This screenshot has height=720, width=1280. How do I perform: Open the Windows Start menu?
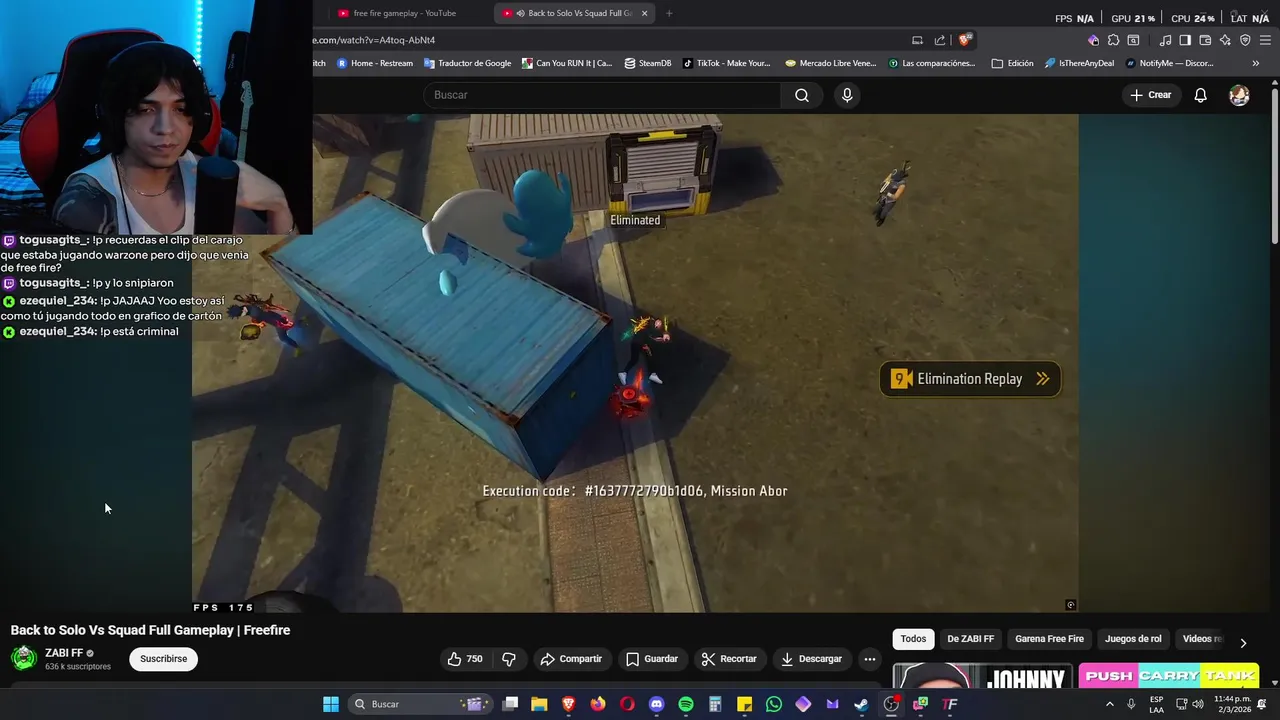pos(331,704)
